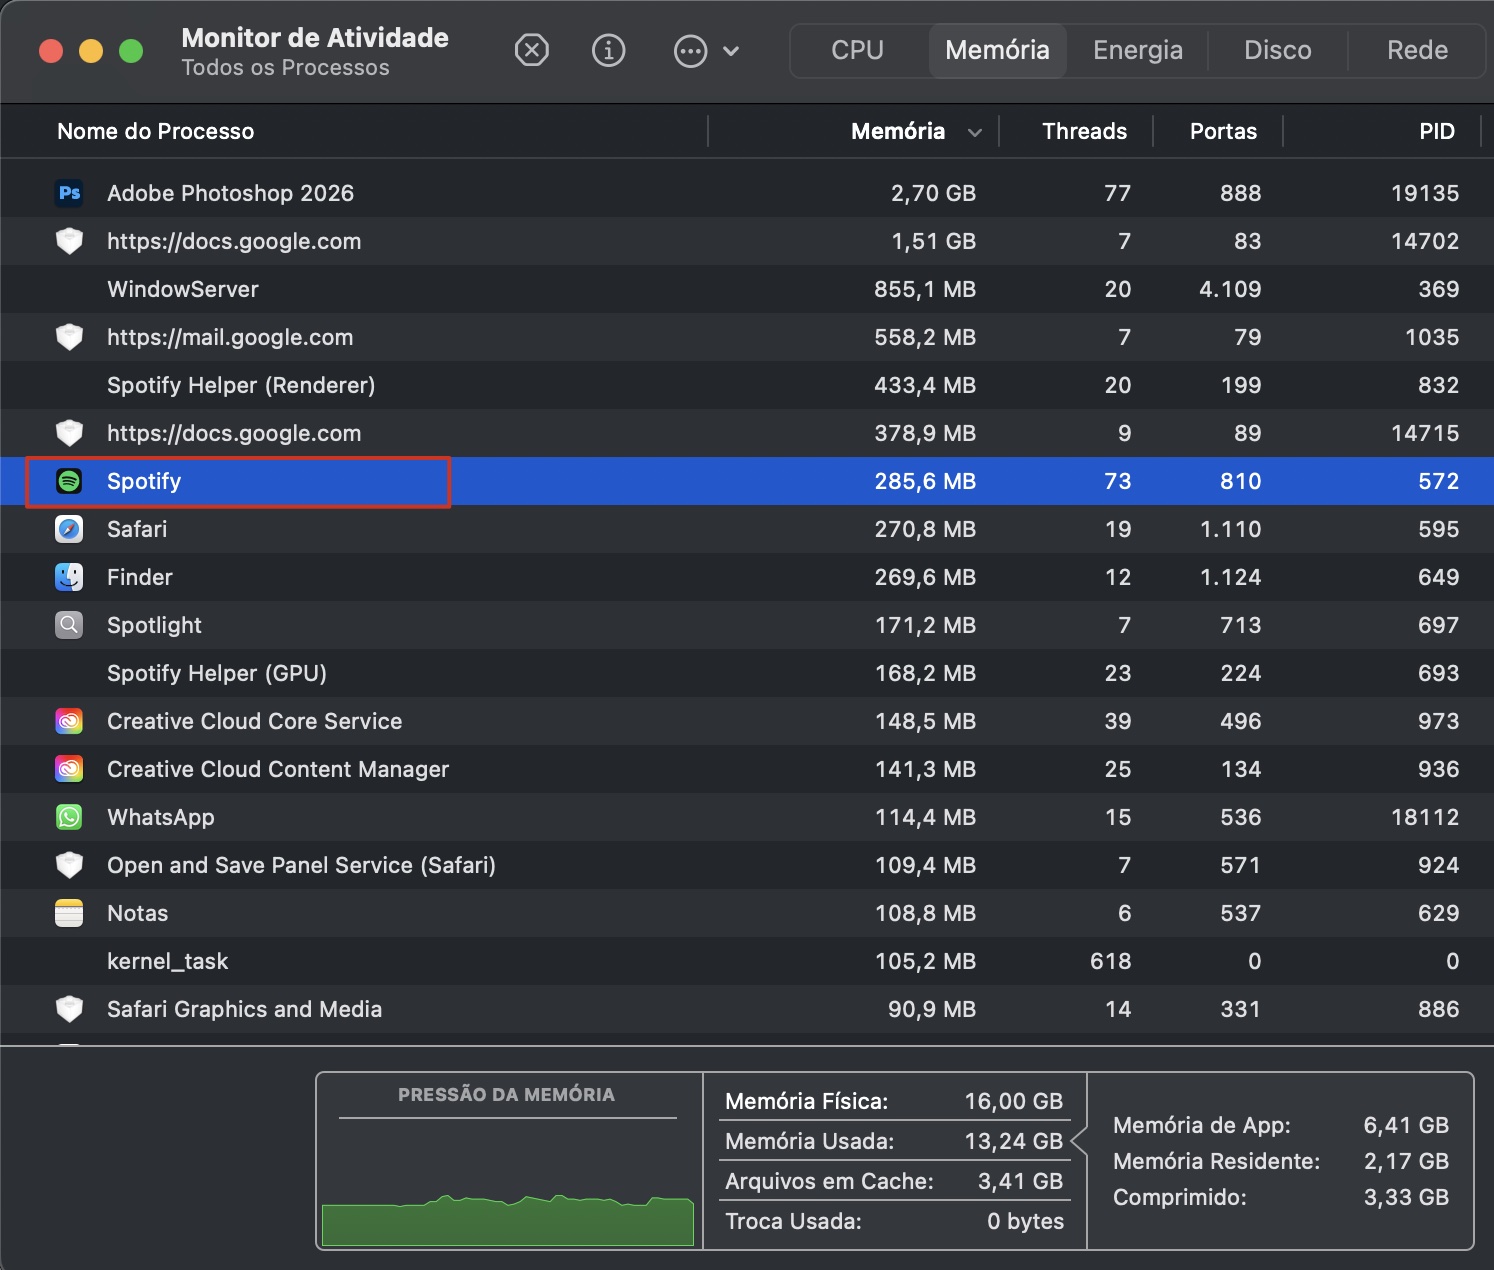The image size is (1494, 1270).
Task: Click the Finder app icon
Action: click(69, 577)
